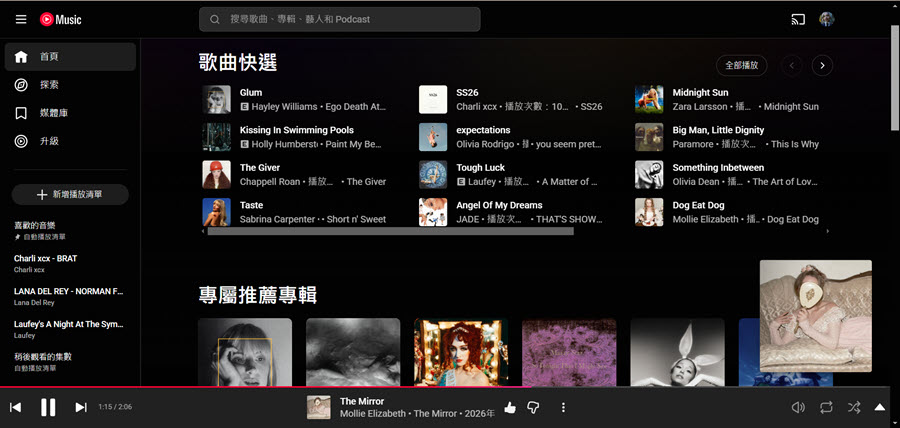This screenshot has width=900, height=428.
Task: Open 稍後觀看的集數 playlist
Action: pyautogui.click(x=70, y=361)
